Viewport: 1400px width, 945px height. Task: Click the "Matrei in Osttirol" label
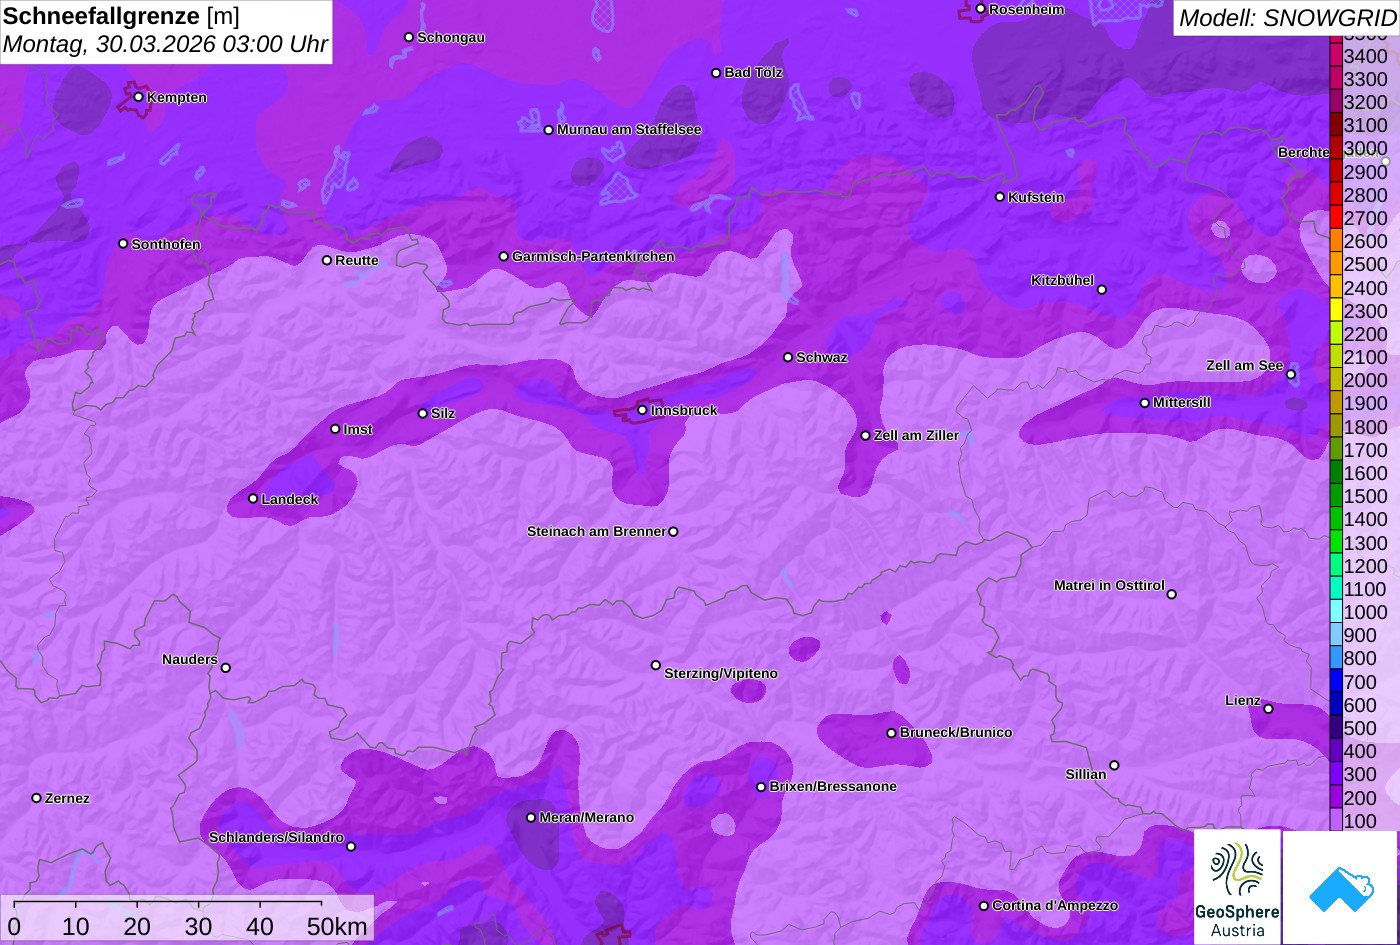point(1109,585)
